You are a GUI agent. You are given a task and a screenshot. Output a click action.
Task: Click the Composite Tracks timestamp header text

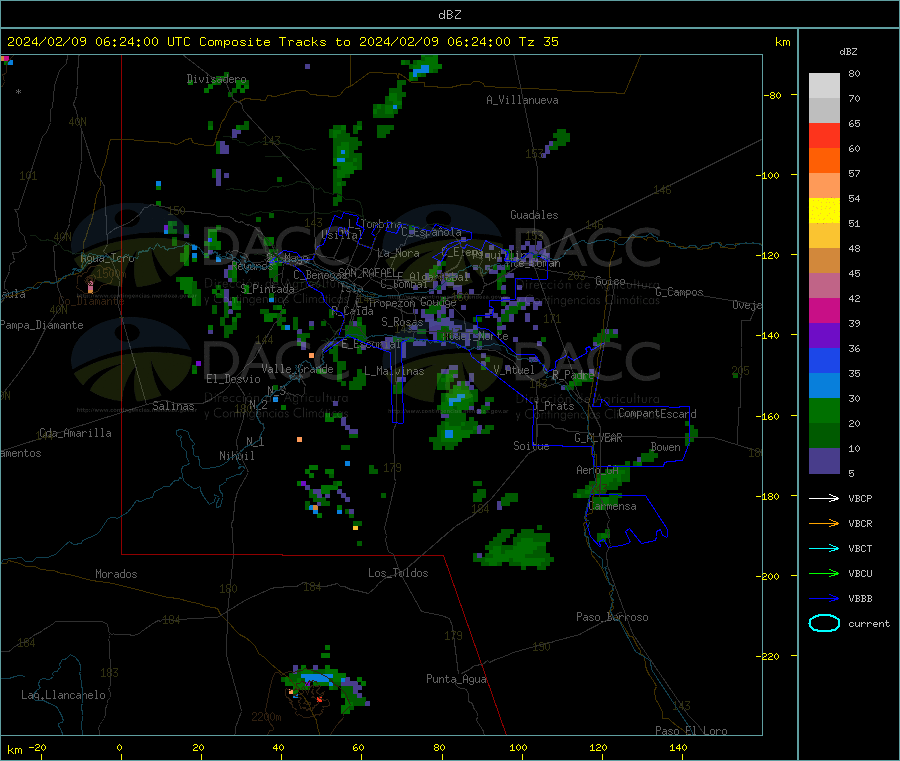coord(282,42)
